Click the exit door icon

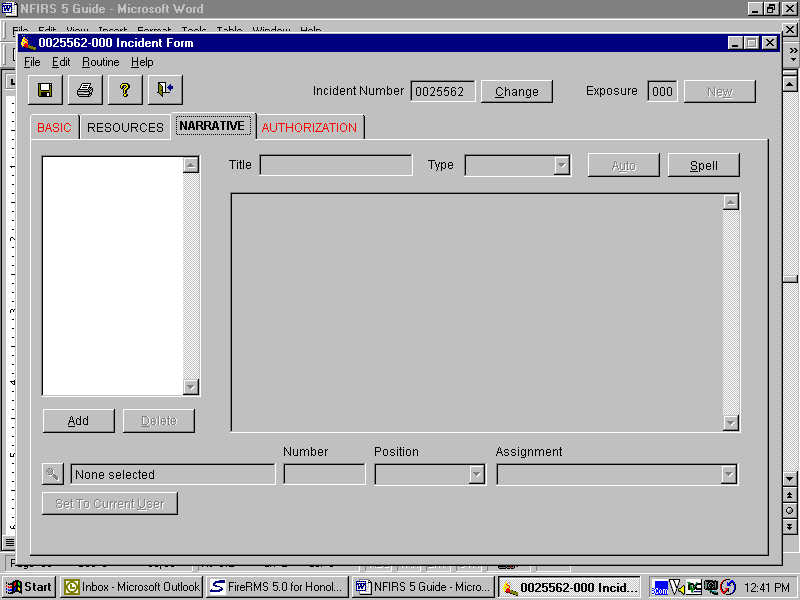(165, 90)
